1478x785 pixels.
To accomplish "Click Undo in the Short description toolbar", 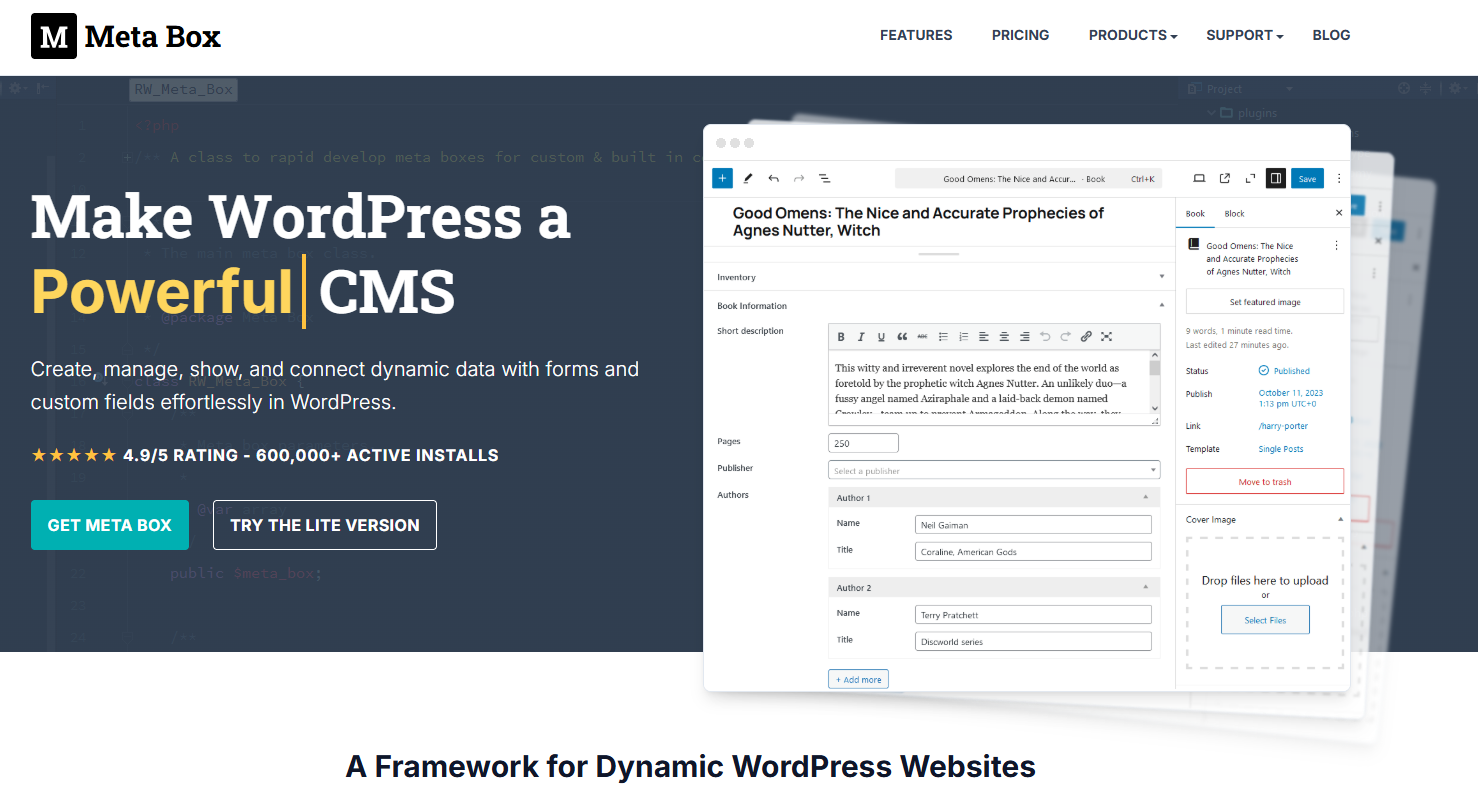I will coord(1045,336).
